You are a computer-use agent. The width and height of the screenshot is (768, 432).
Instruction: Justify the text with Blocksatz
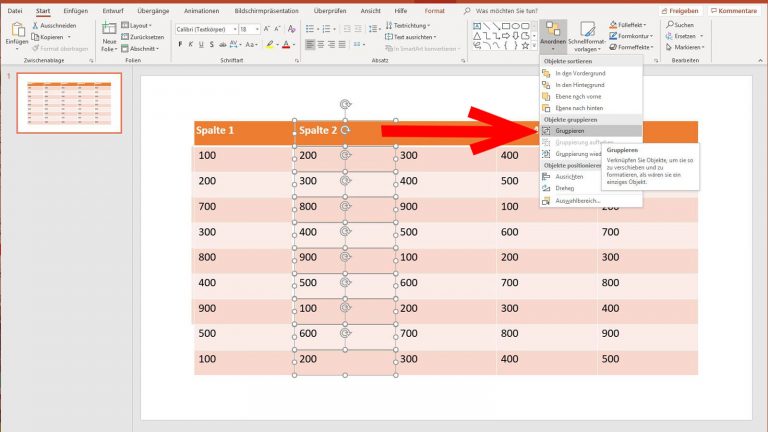(342, 45)
